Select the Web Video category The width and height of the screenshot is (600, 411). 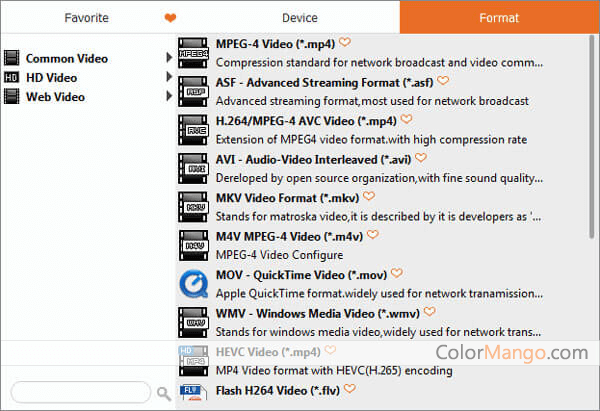click(x=55, y=97)
